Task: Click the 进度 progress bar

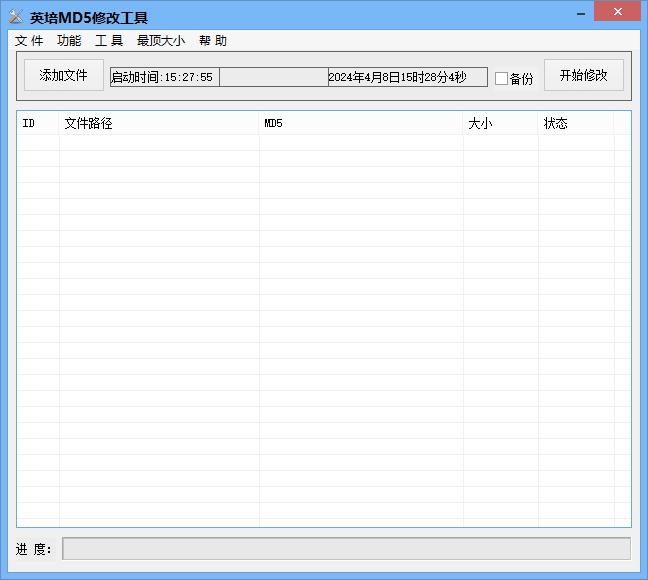Action: tap(346, 549)
